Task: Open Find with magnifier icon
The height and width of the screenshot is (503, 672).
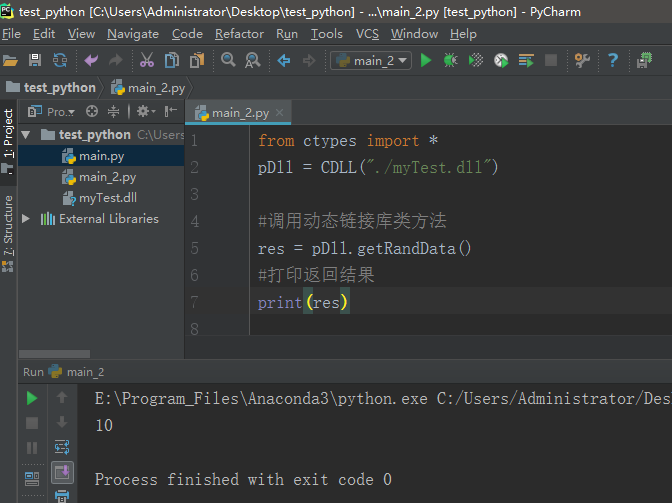Action: tap(228, 60)
